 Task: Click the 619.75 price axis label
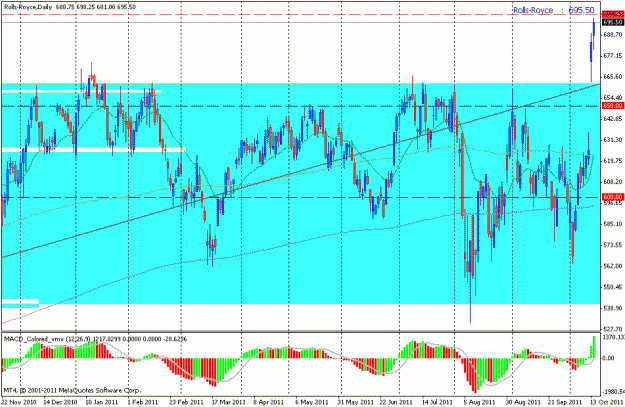pos(613,161)
